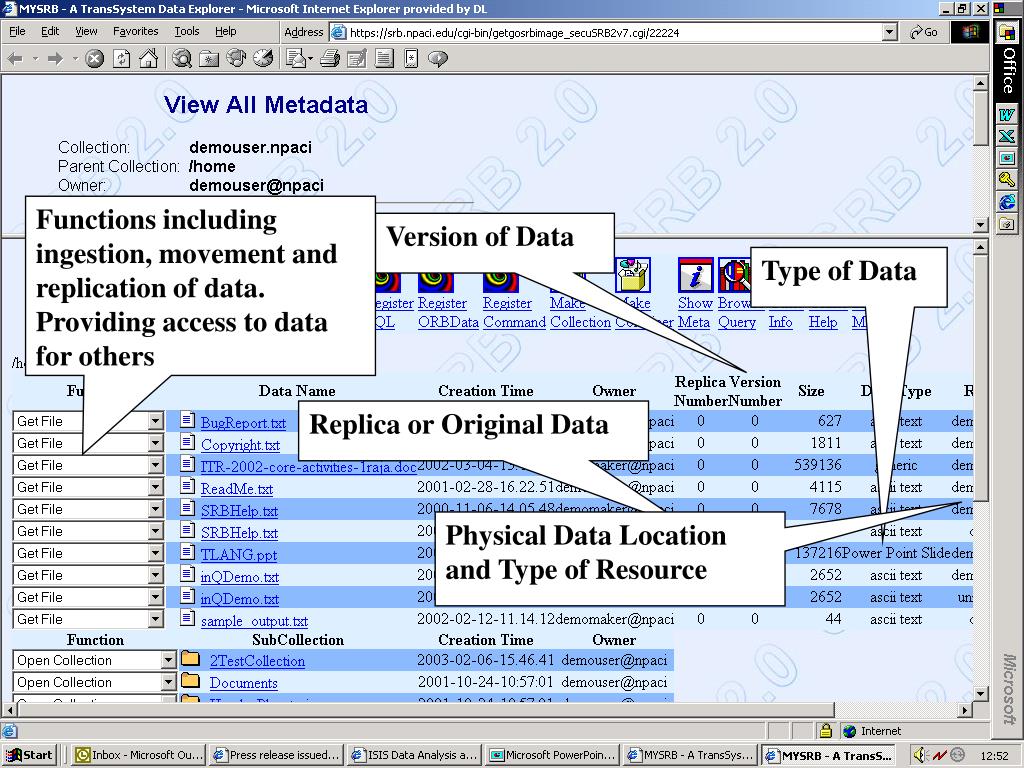This screenshot has width=1024, height=768.
Task: Open the Favorites folder toolbar icon
Action: (209, 59)
